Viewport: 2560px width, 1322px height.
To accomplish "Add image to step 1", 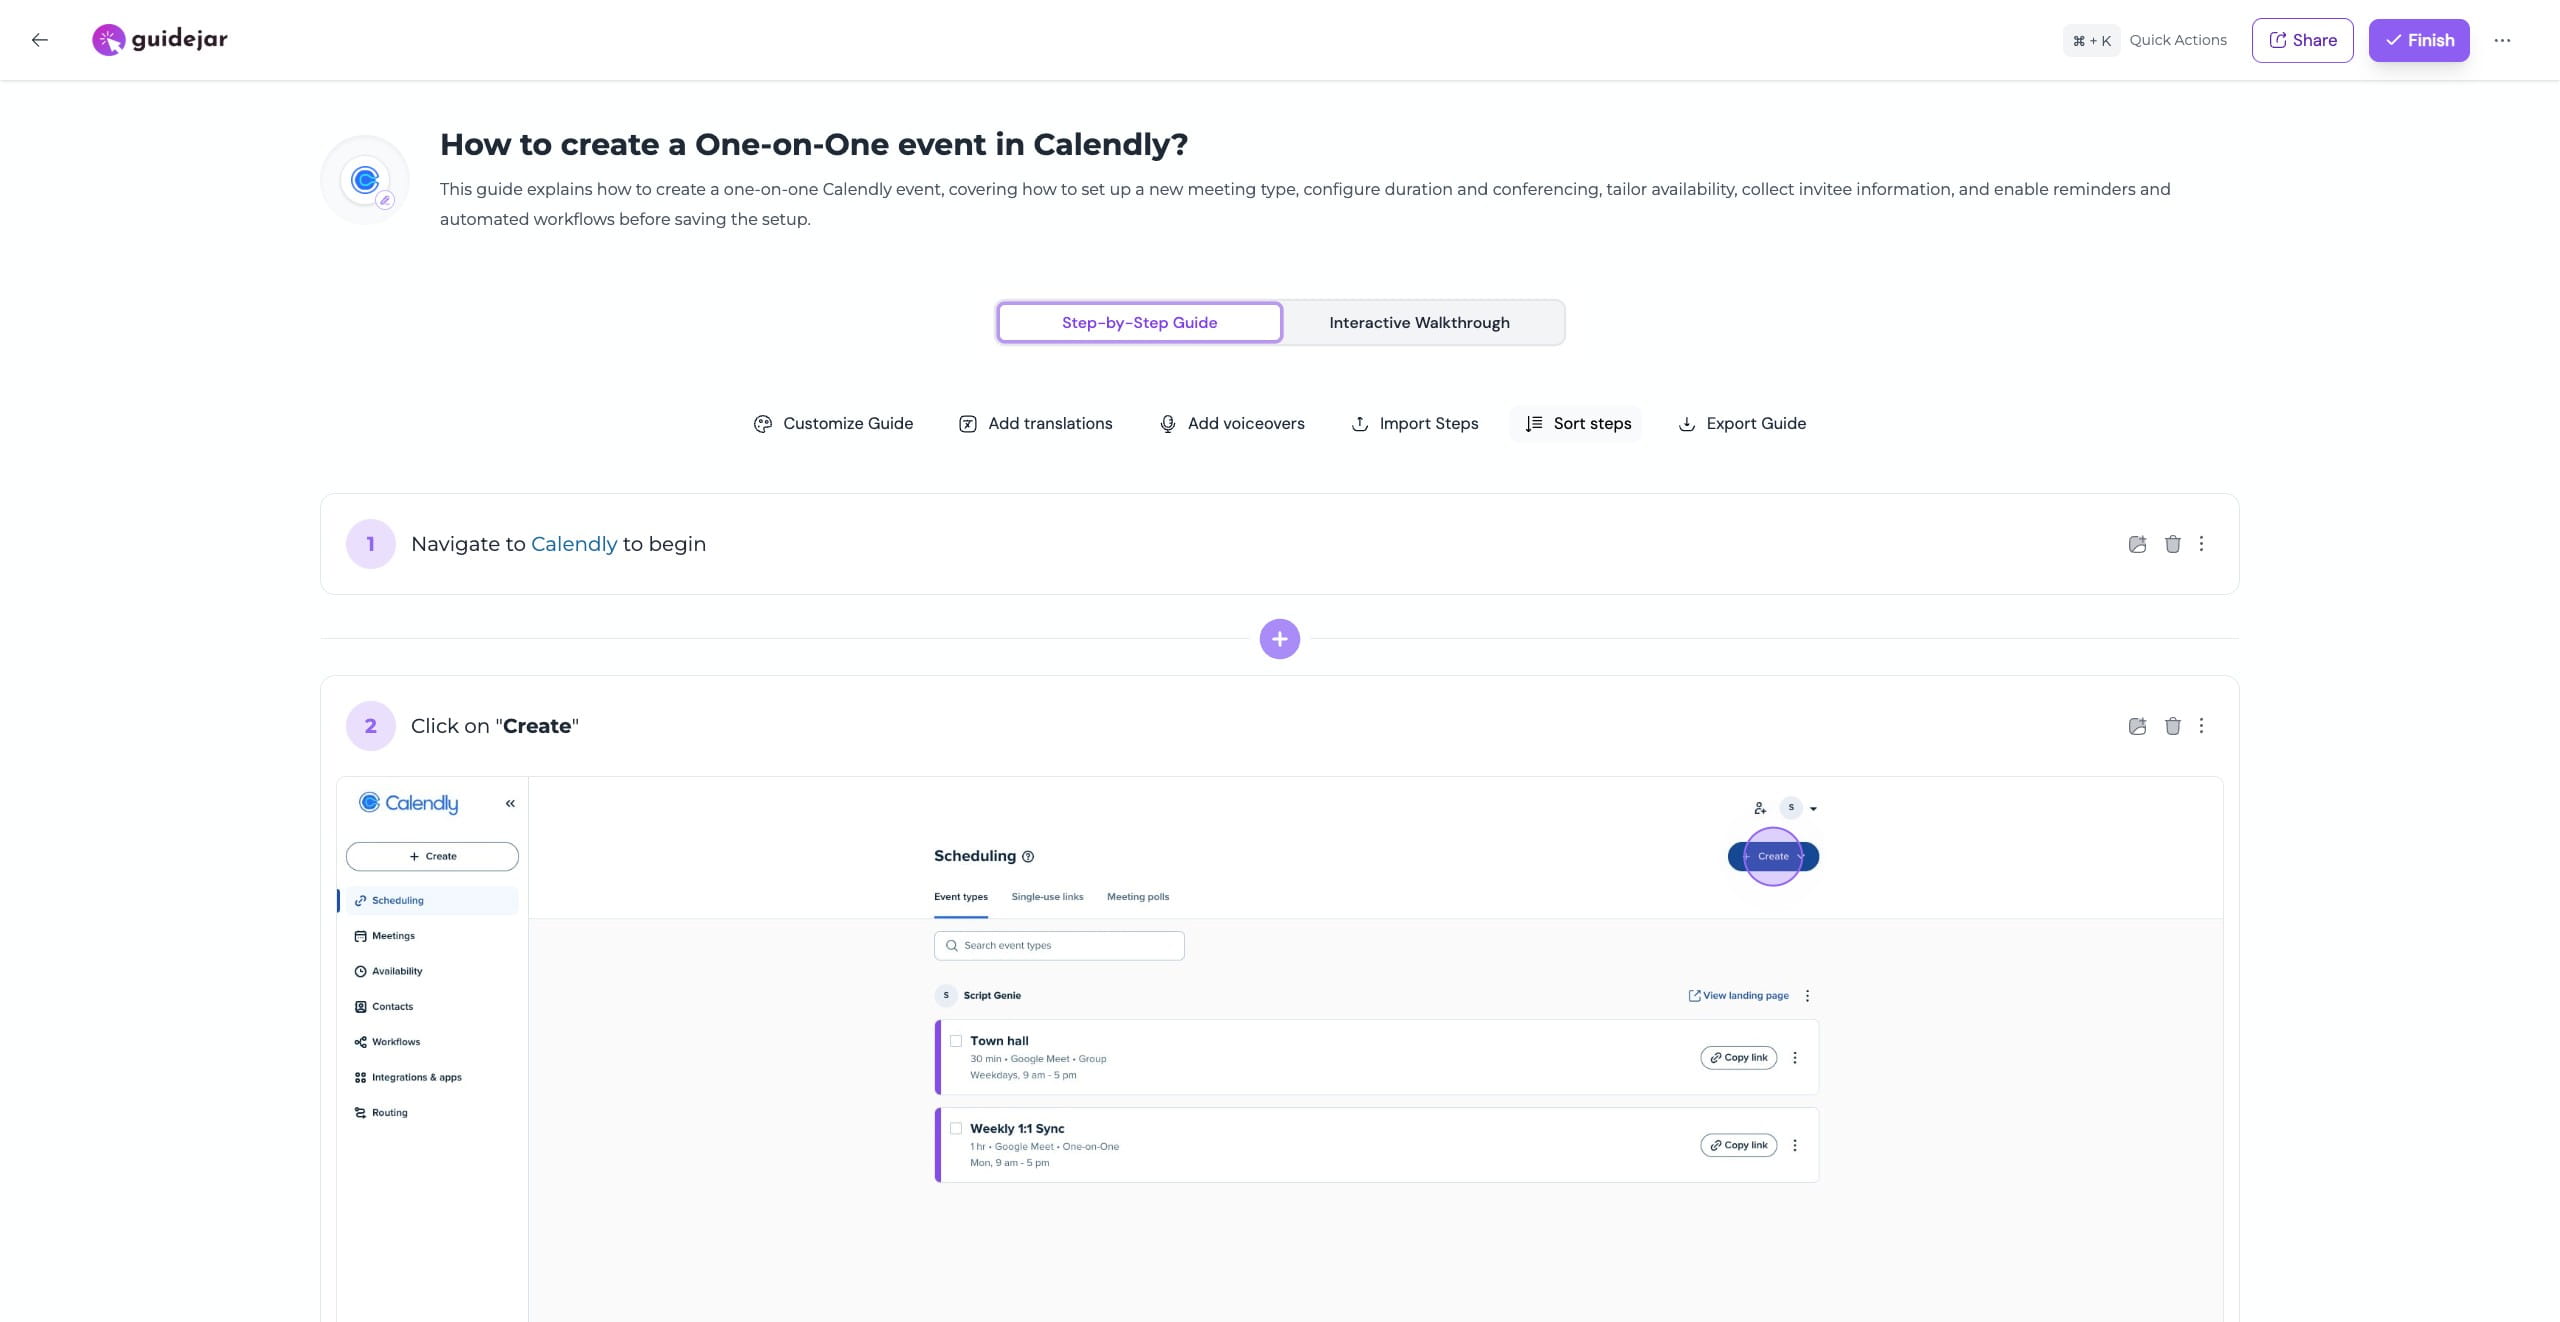I will click(2137, 544).
